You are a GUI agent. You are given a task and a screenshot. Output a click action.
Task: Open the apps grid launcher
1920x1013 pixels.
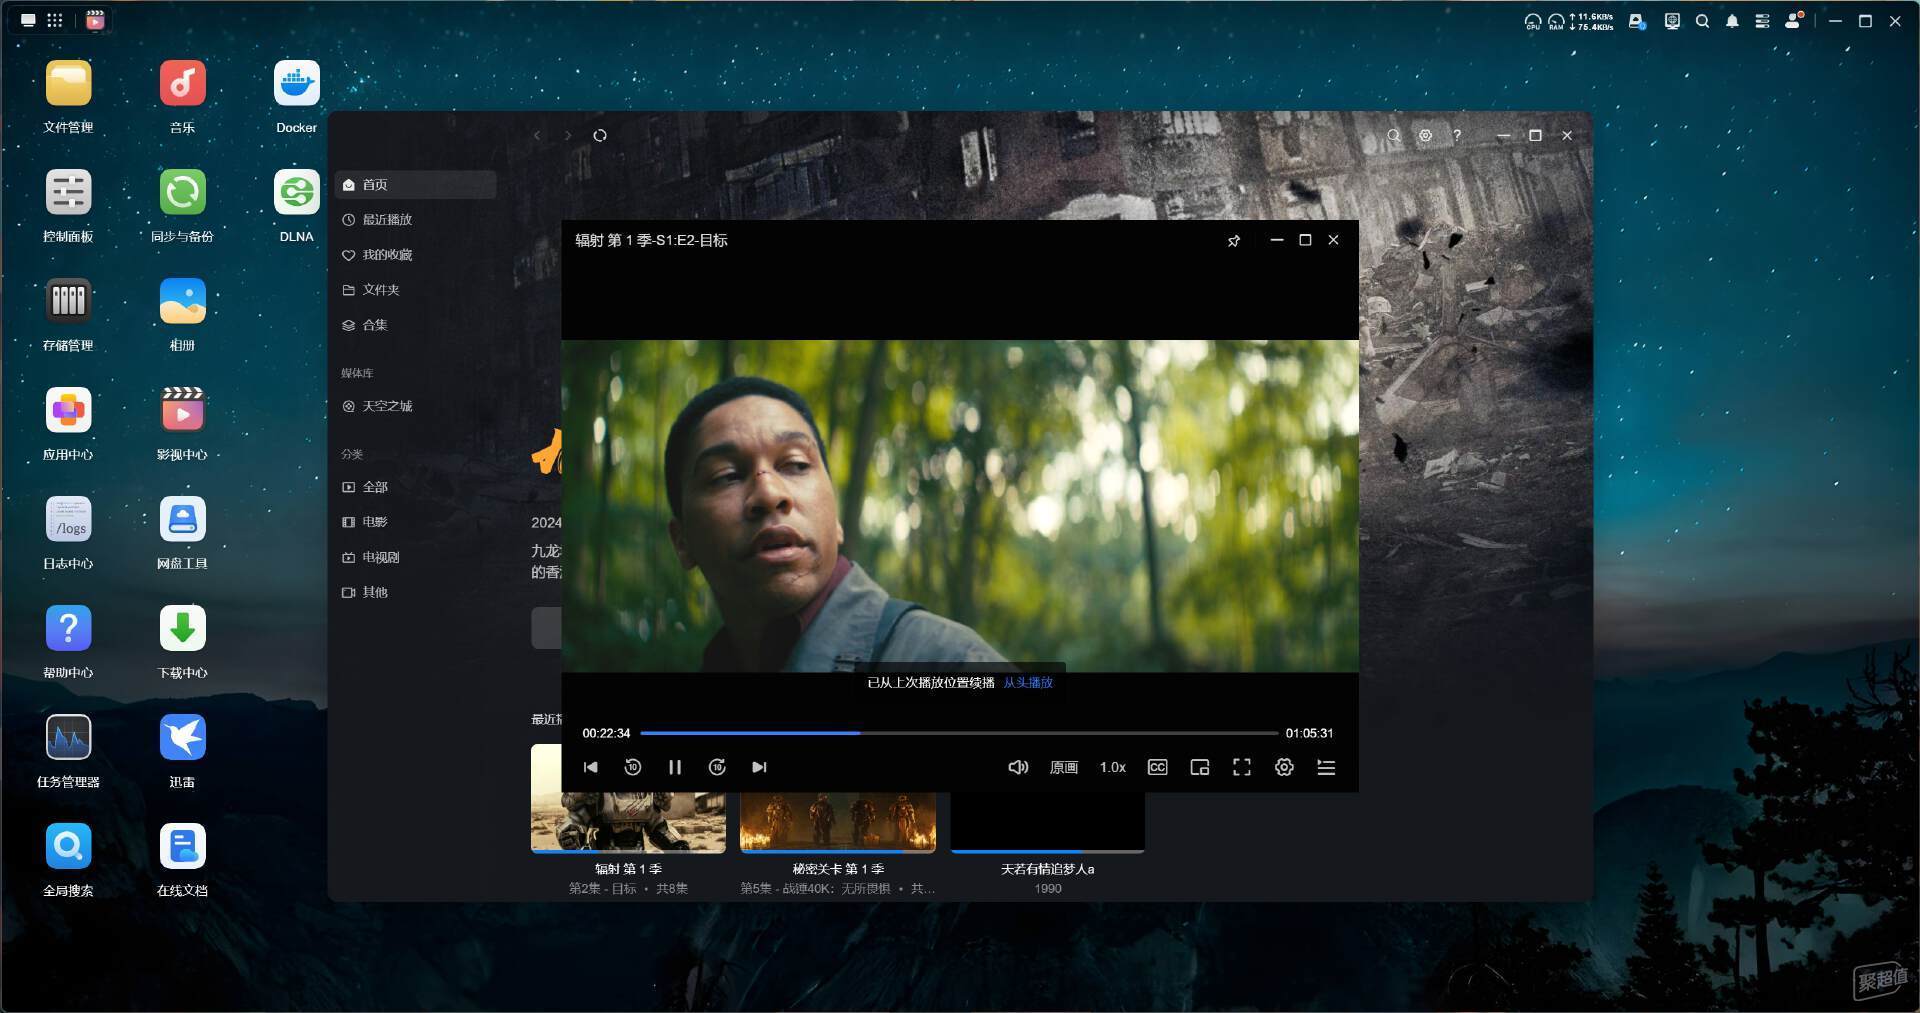(x=55, y=20)
